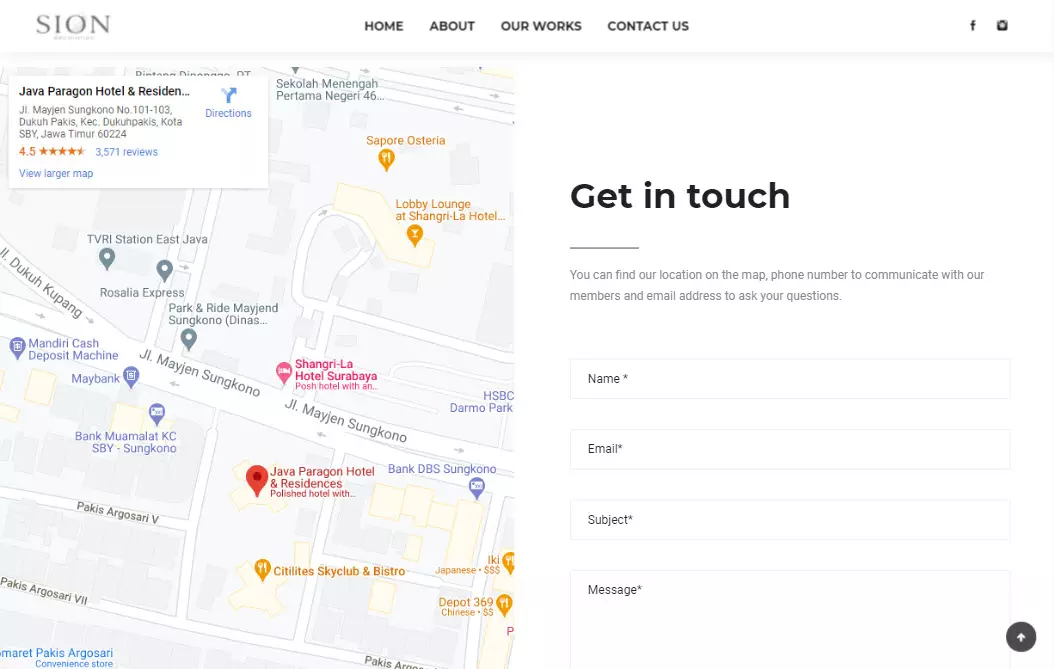This screenshot has height=669, width=1054.
Task: Click the Pakis Argosari VII street label
Action: coord(44,591)
